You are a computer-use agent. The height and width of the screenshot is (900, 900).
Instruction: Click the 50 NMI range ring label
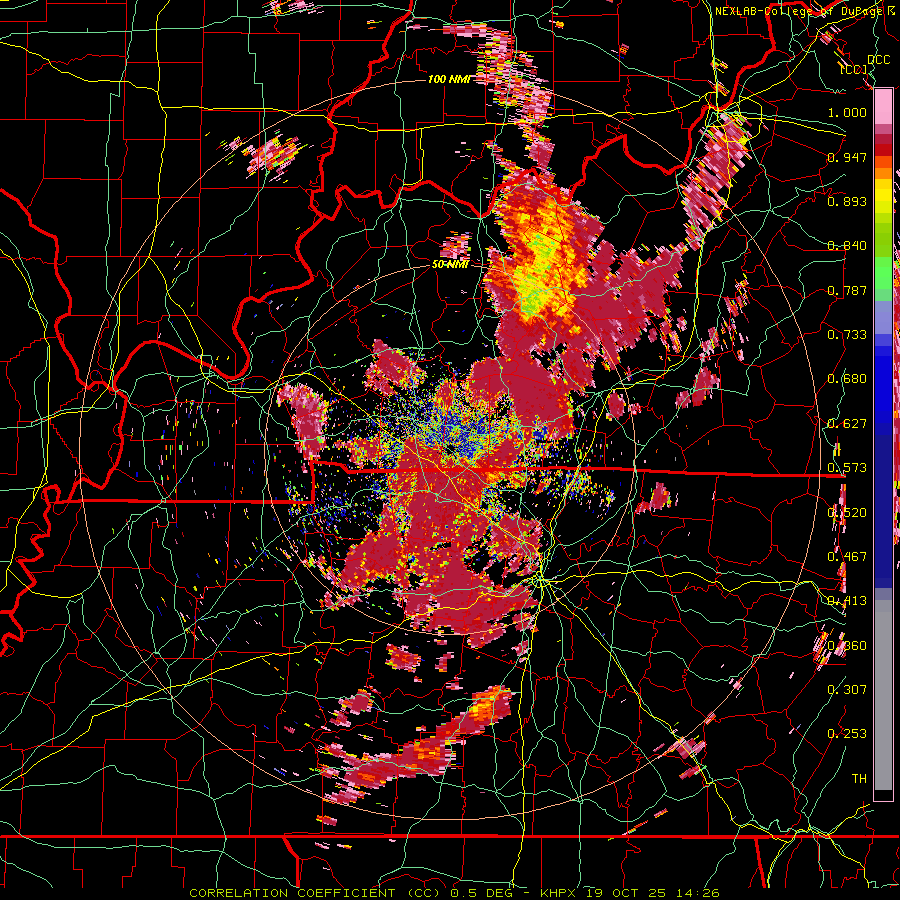(450, 265)
